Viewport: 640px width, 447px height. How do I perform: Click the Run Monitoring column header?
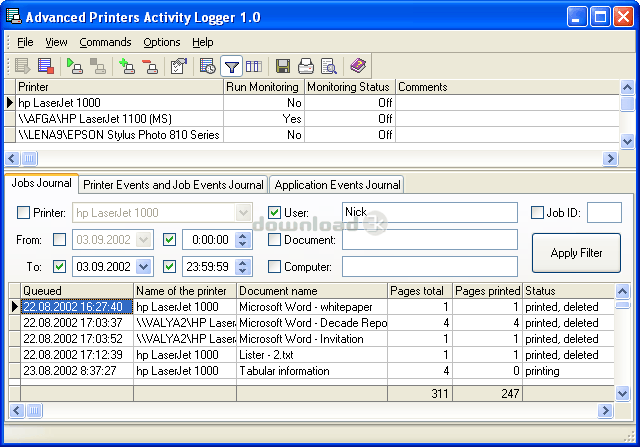point(264,87)
